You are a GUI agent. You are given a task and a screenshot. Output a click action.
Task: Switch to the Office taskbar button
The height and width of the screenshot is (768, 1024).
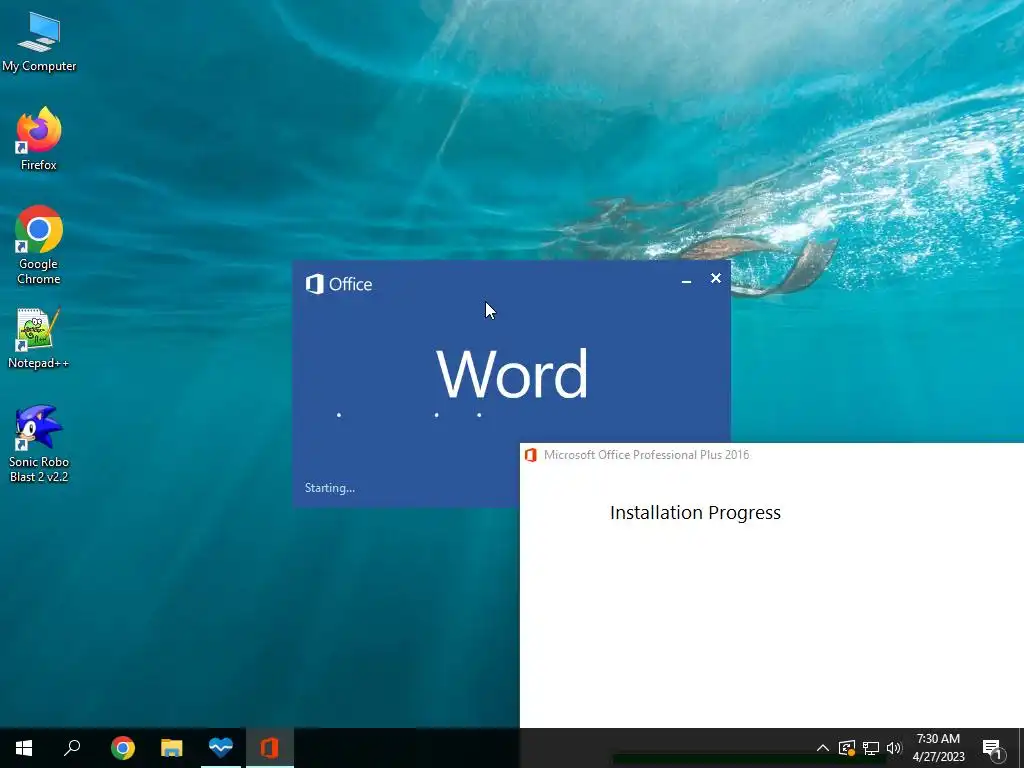[x=270, y=748]
